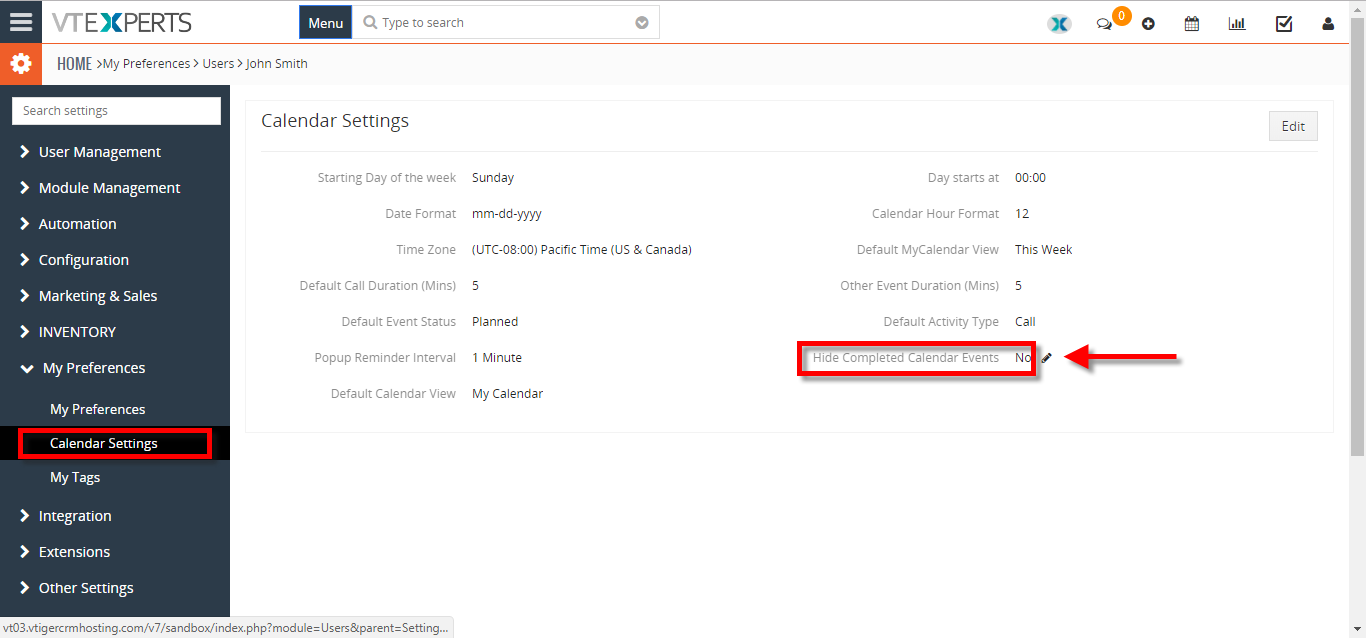
Task: Open the tasks checkmark icon
Action: click(1284, 24)
